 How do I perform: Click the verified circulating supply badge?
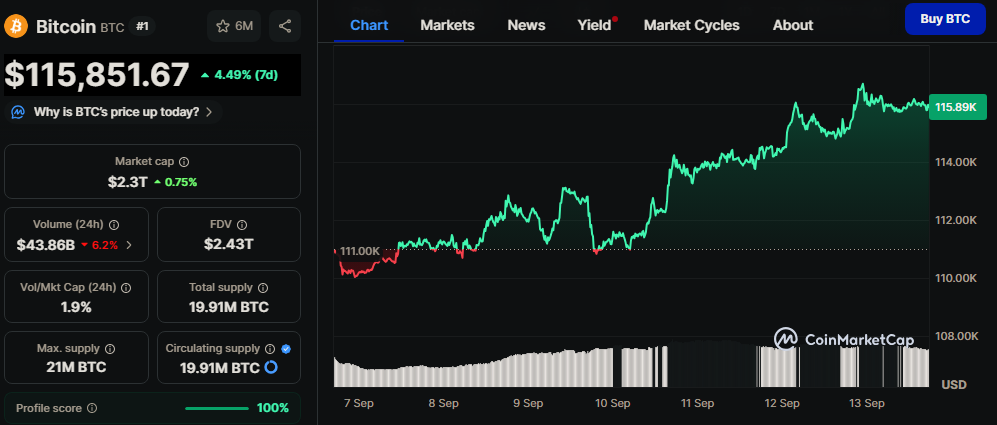pyautogui.click(x=286, y=349)
